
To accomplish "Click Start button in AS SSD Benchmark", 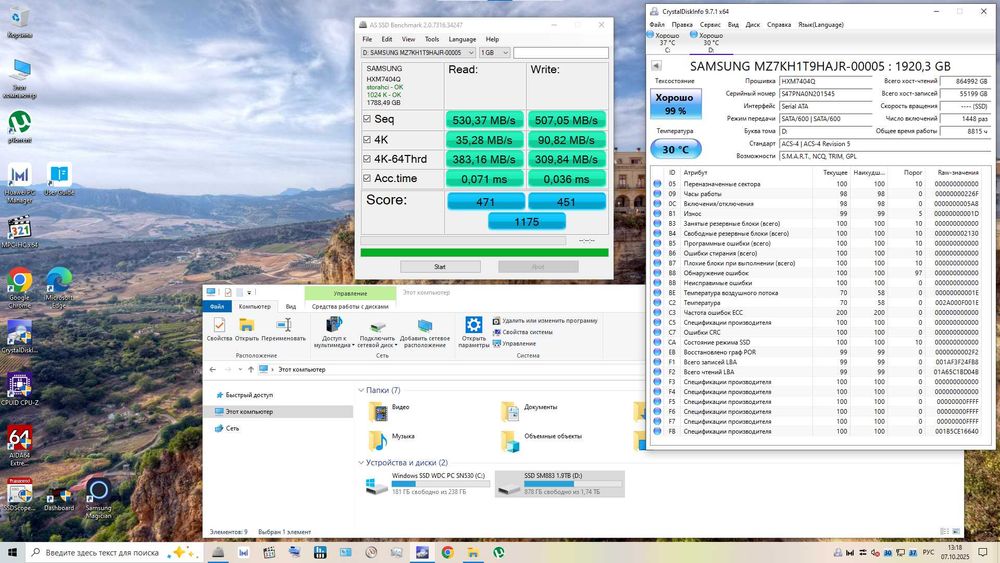I will 440,267.
